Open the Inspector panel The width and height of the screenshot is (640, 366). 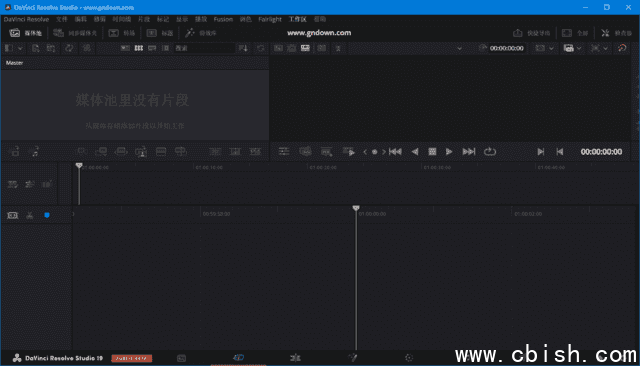pos(616,33)
